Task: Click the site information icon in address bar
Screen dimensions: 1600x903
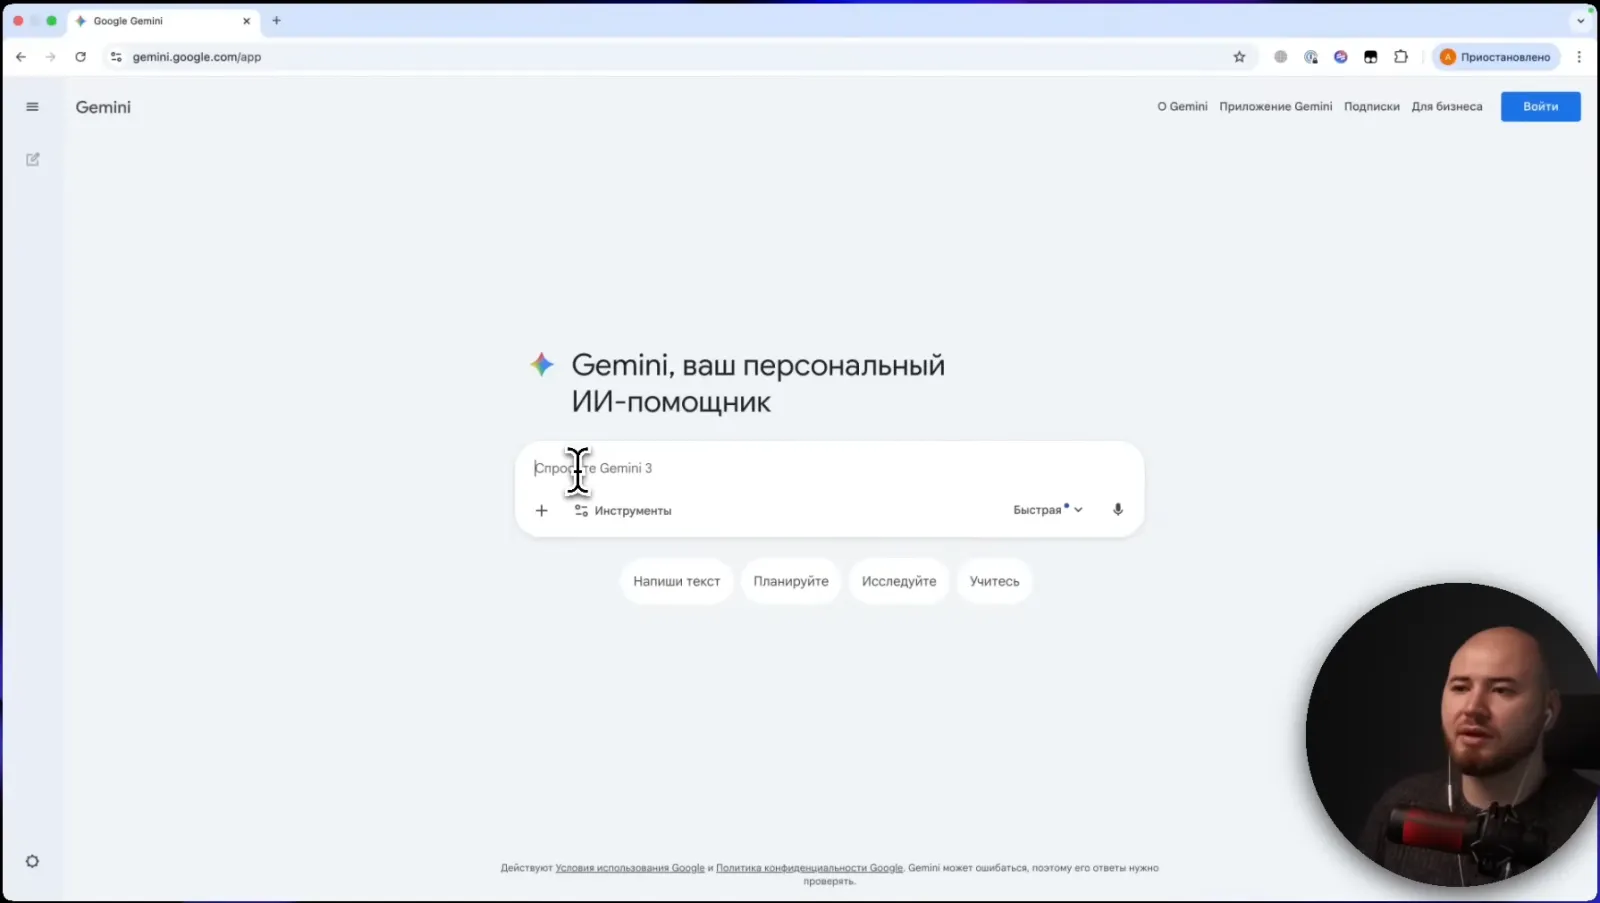Action: (116, 57)
